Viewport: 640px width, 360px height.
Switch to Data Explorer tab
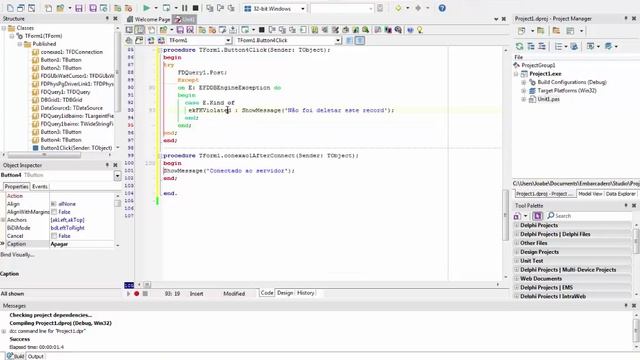click(620, 194)
